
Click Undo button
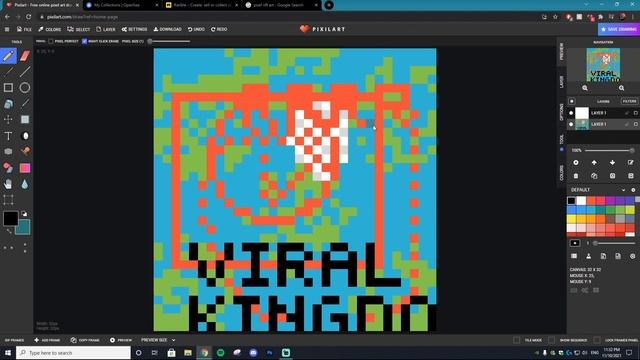(196, 29)
